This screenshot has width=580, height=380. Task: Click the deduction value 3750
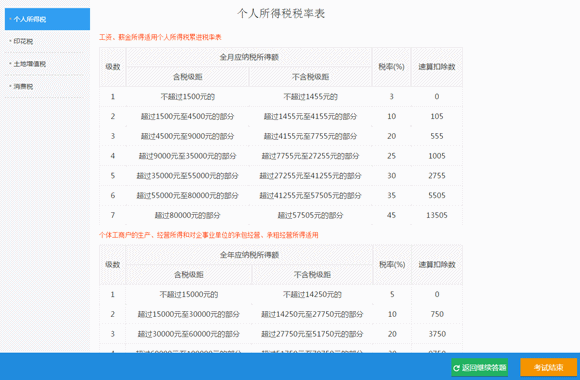click(x=437, y=334)
